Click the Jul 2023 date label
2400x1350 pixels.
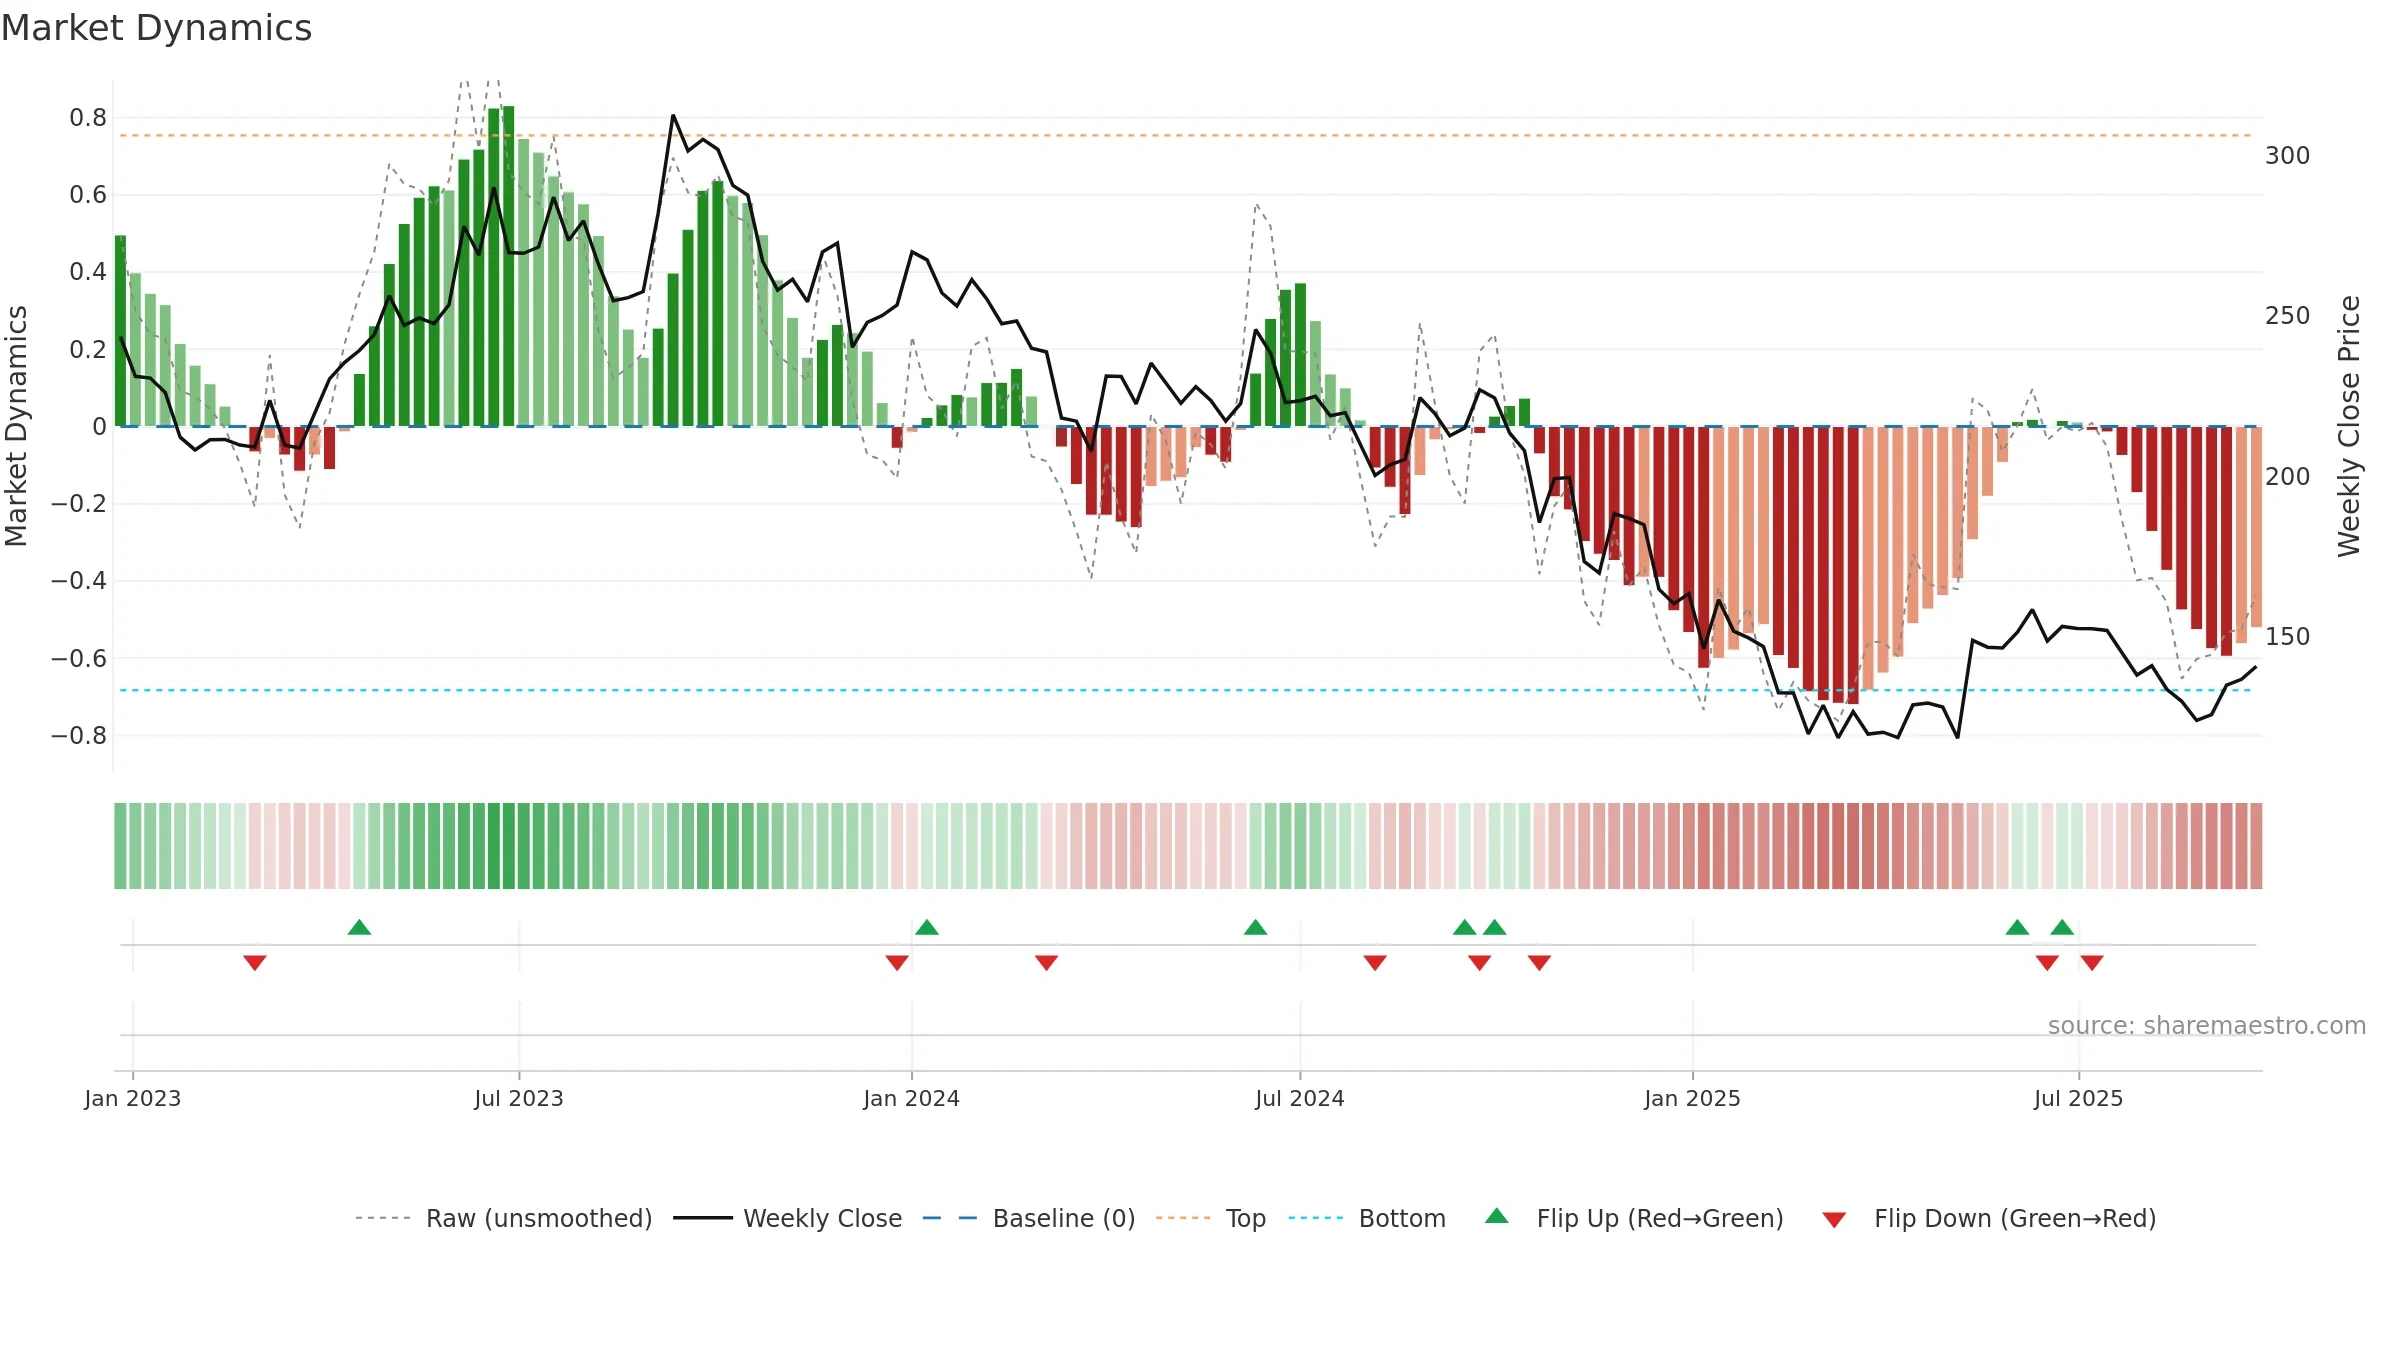tap(519, 1099)
